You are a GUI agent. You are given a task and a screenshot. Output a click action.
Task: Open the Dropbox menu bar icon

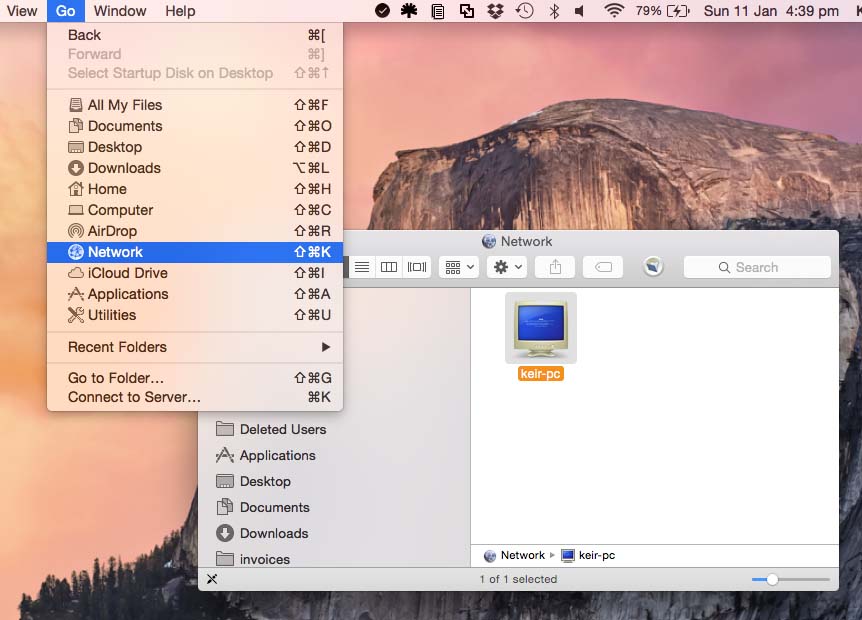(495, 11)
